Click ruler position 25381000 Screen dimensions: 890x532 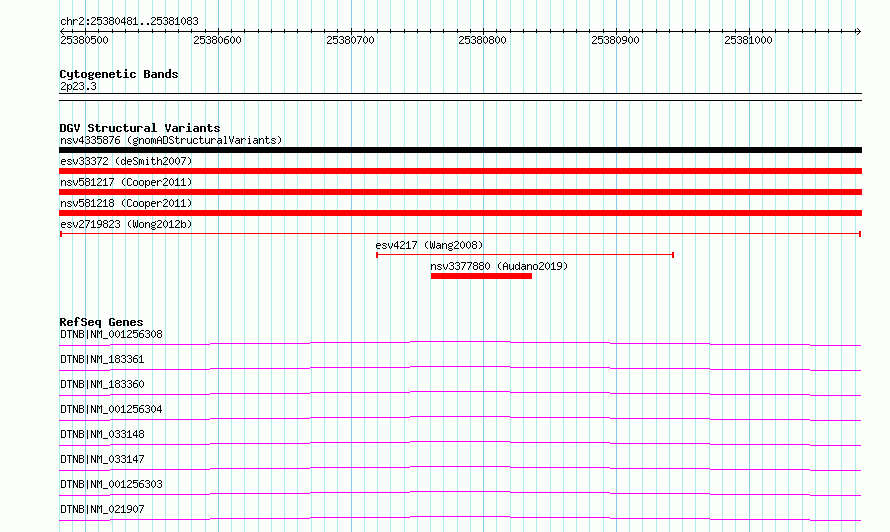pyautogui.click(x=748, y=40)
